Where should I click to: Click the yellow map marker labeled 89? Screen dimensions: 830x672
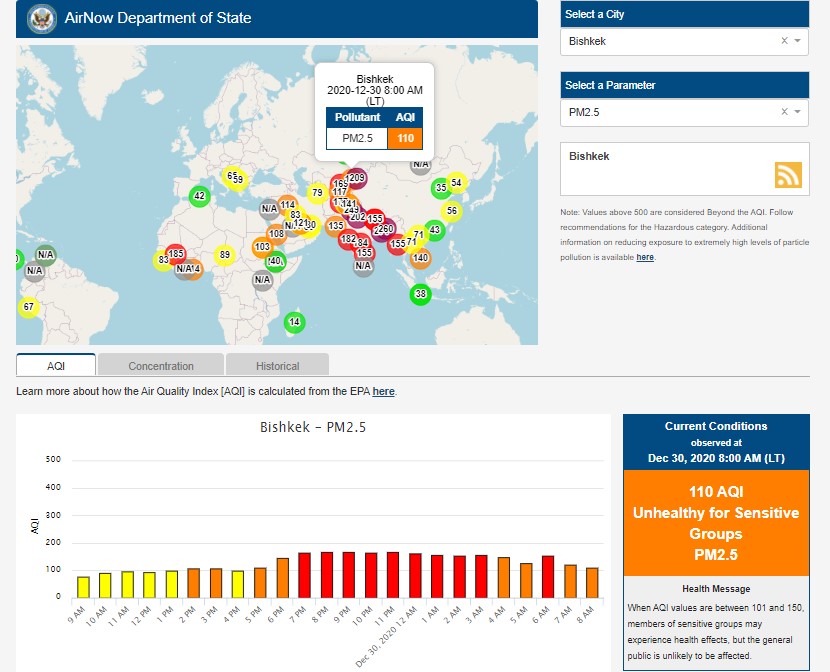coord(225,255)
